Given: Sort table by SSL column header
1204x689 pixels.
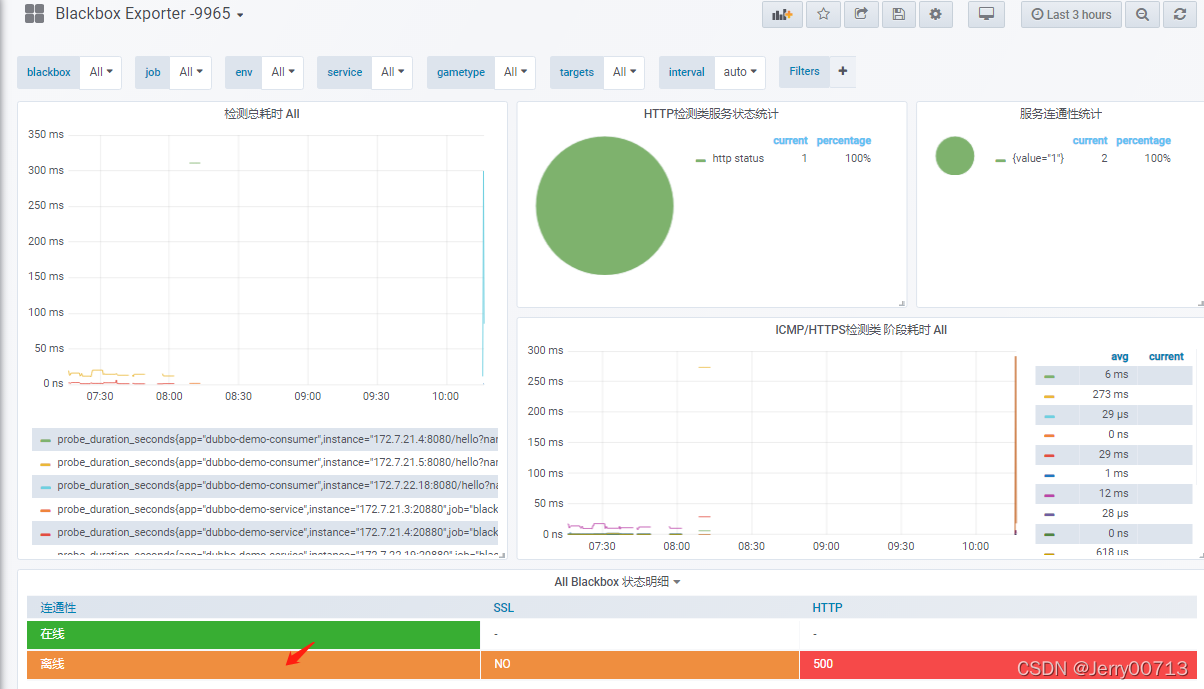Looking at the screenshot, I should coord(503,608).
